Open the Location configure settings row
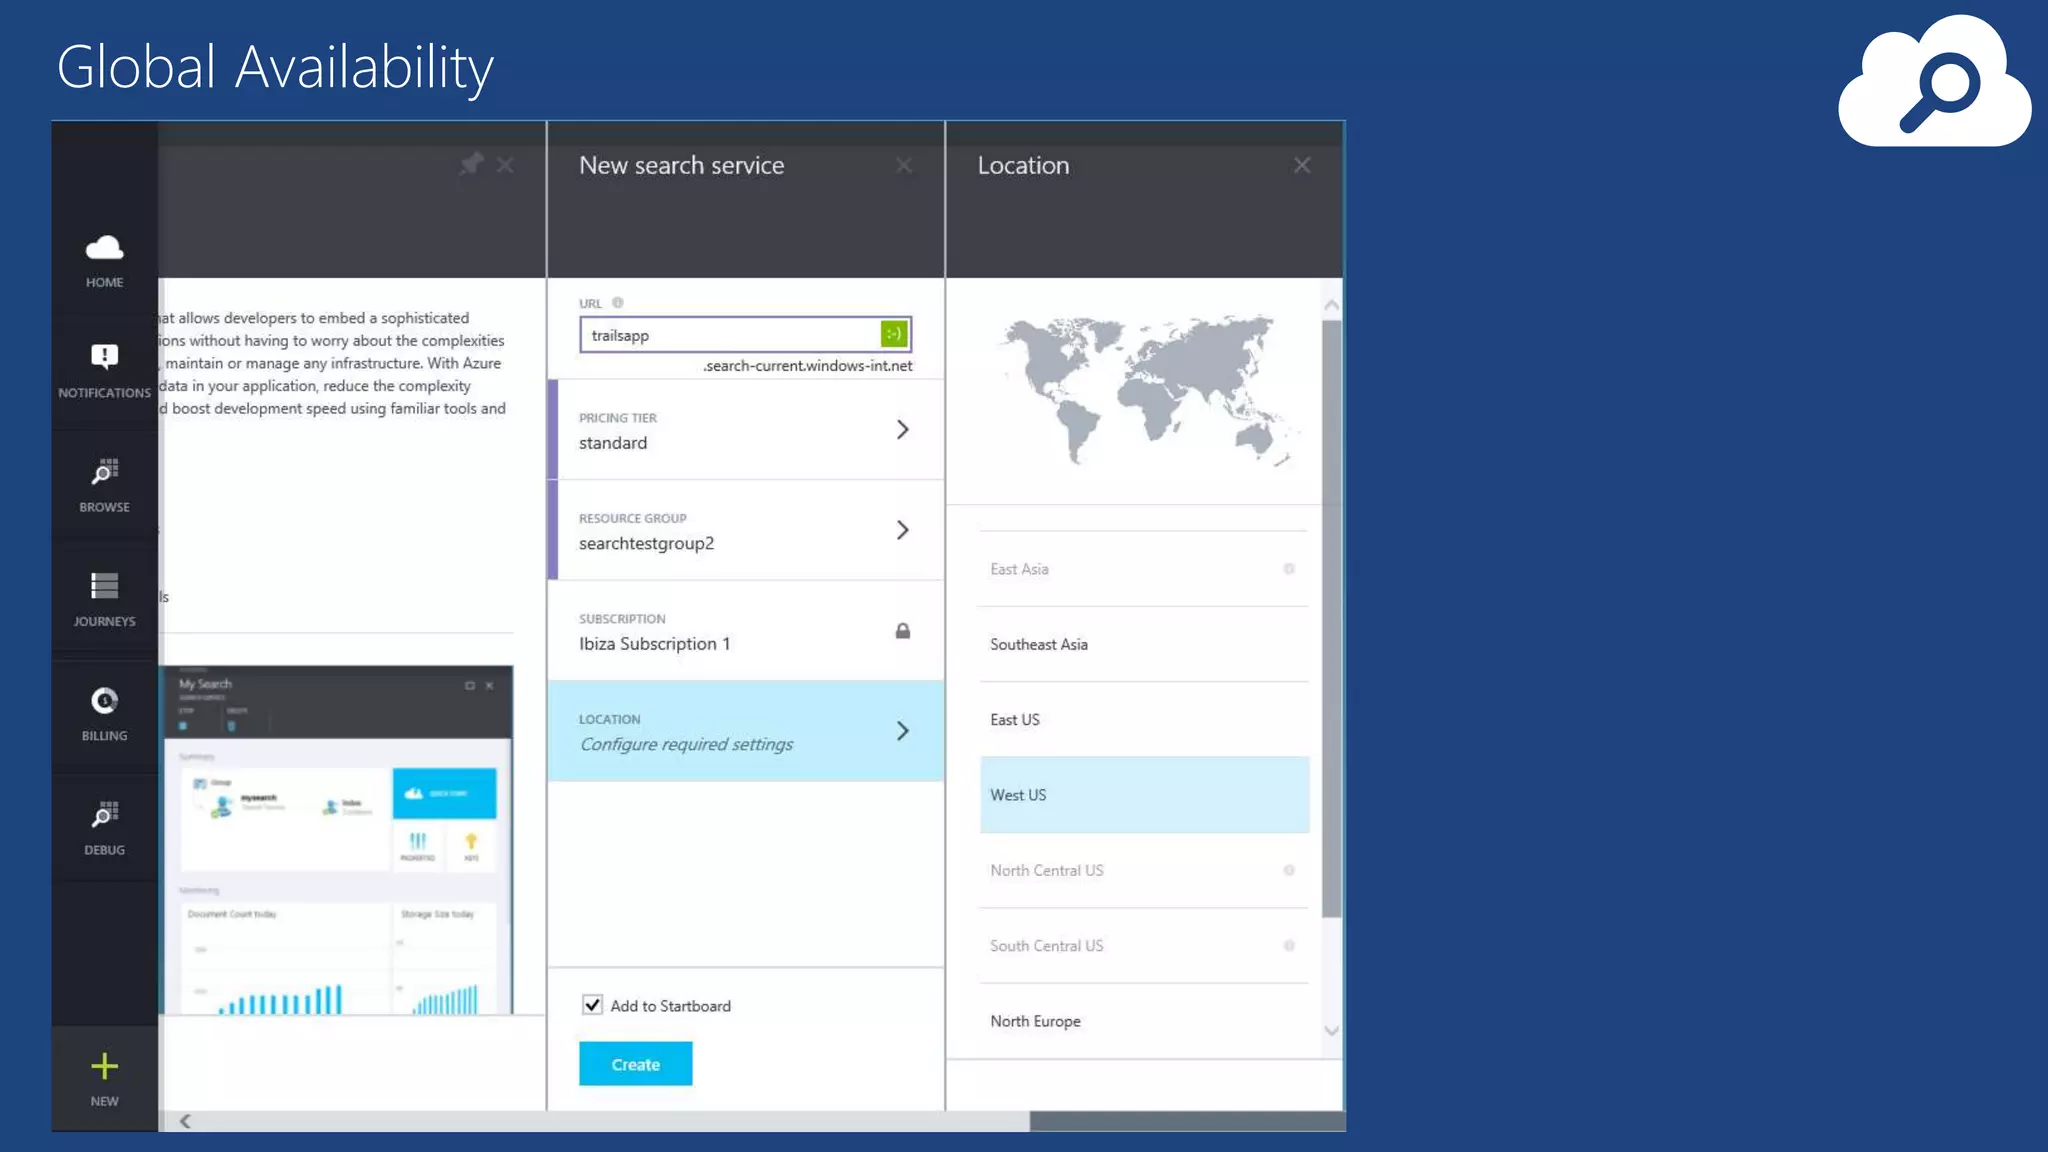This screenshot has height=1152, width=2048. (x=745, y=731)
